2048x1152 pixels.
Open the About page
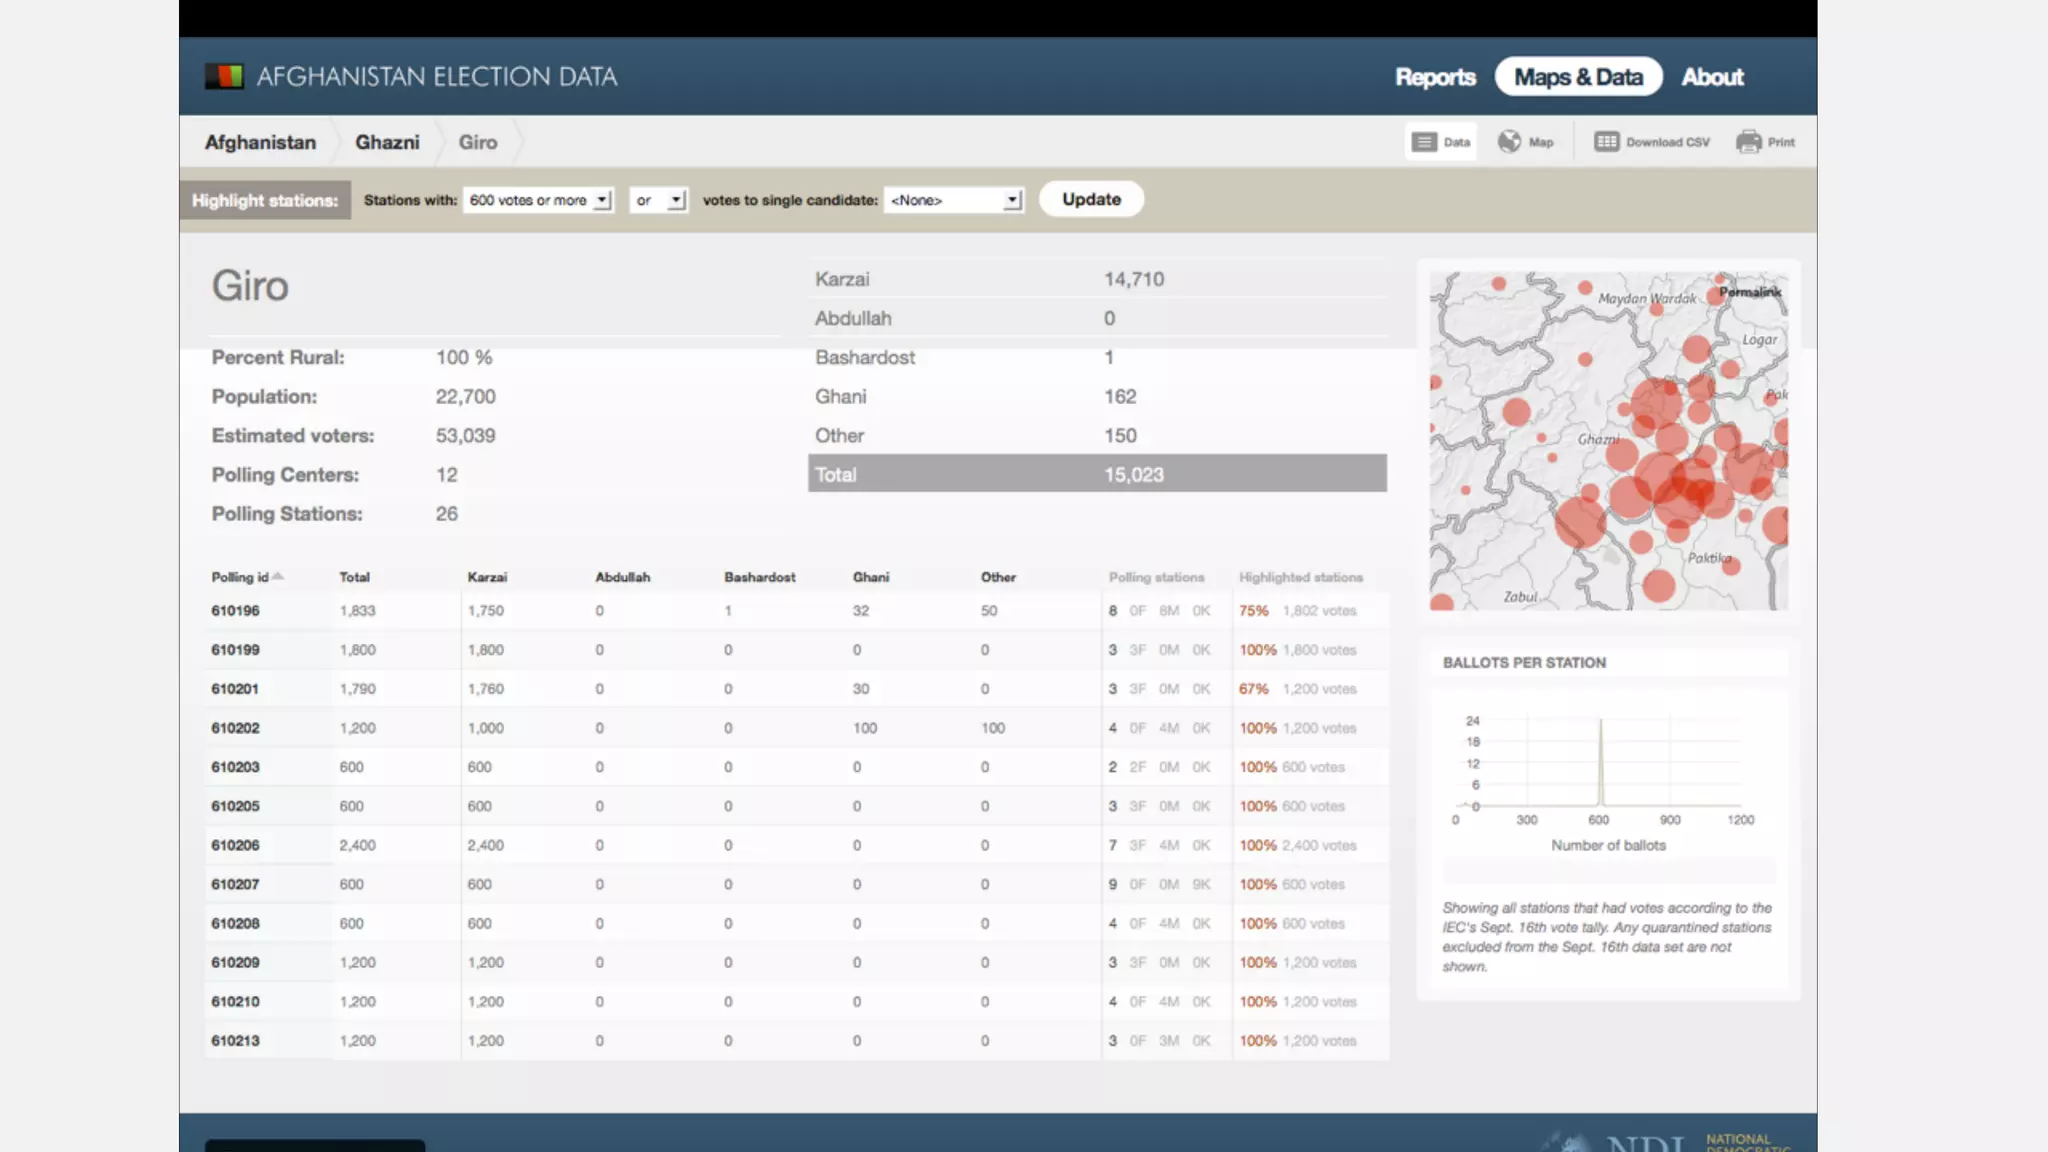point(1712,77)
